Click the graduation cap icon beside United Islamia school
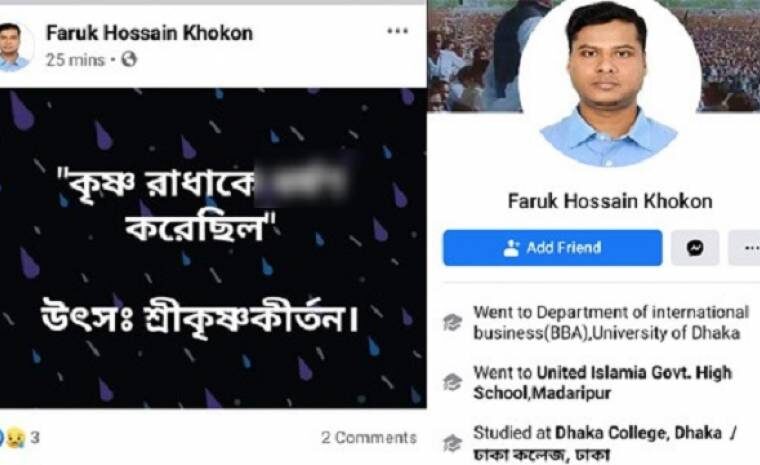This screenshot has height=465, width=760. 453,382
